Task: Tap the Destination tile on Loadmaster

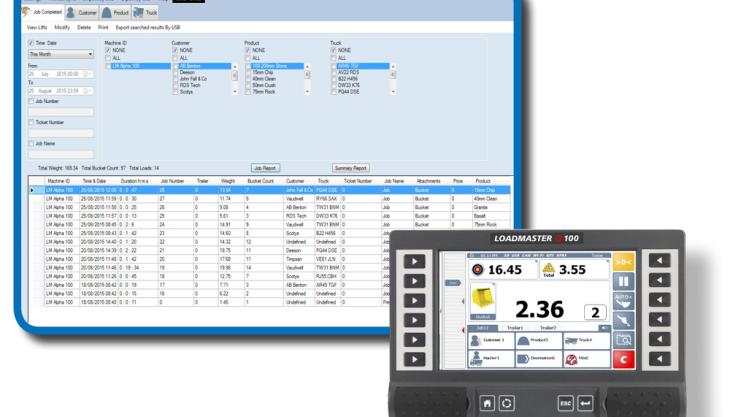Action: tap(539, 359)
